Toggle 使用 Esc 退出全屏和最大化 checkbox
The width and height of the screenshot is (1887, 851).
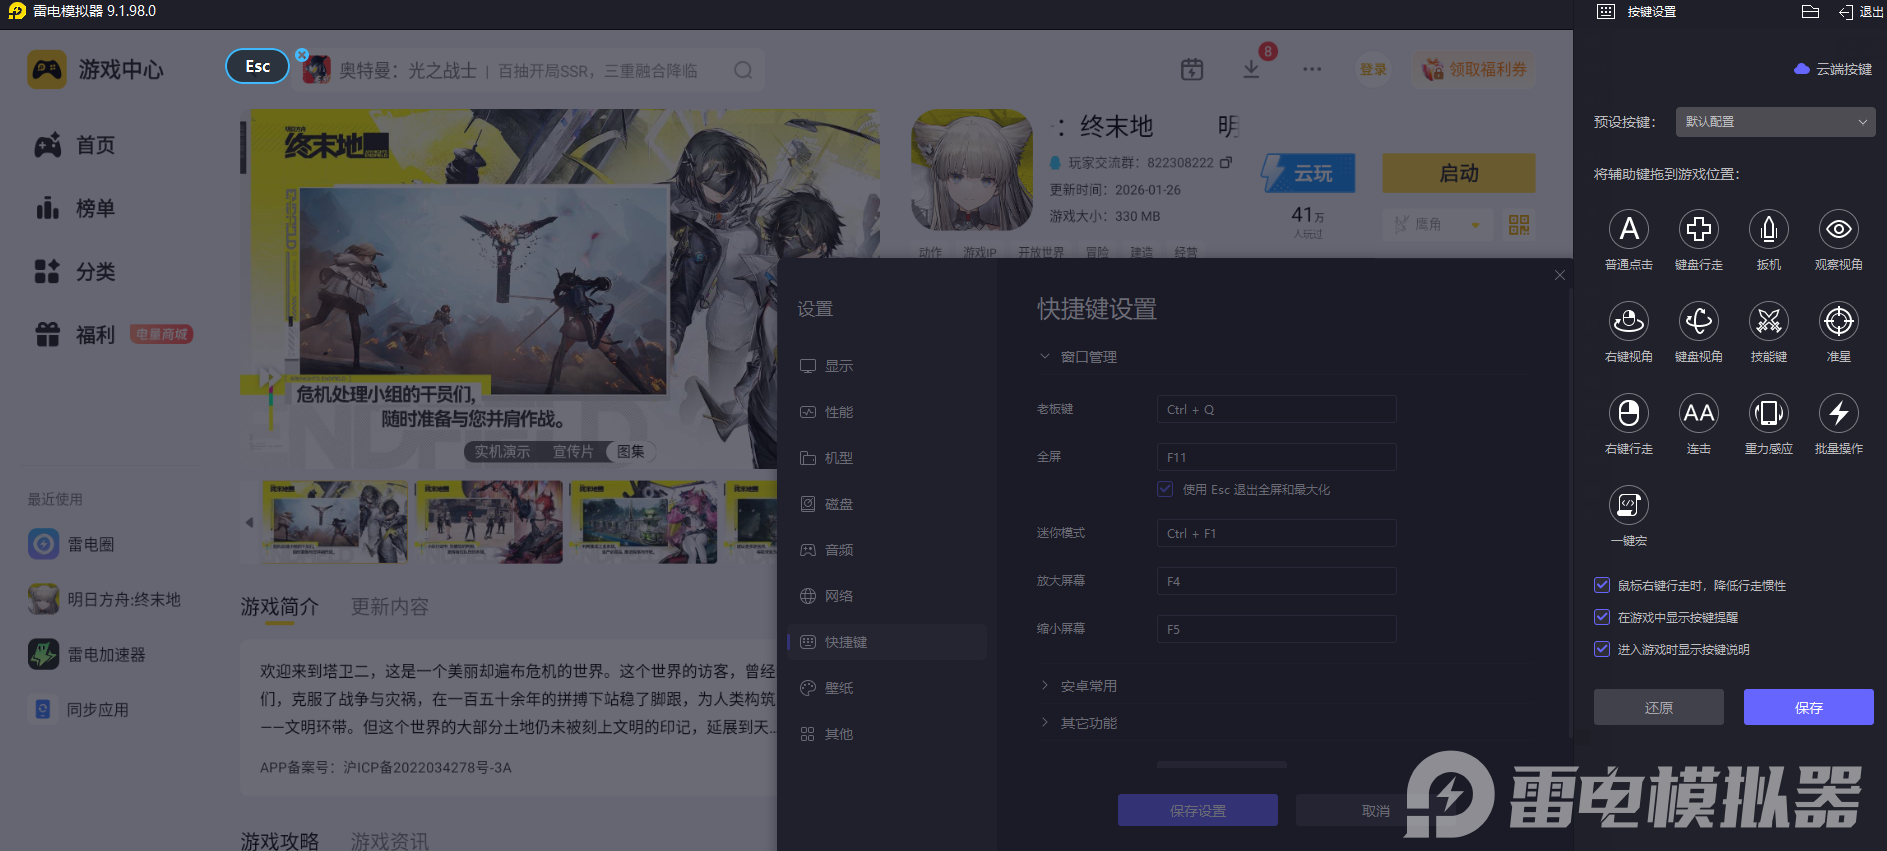point(1165,489)
